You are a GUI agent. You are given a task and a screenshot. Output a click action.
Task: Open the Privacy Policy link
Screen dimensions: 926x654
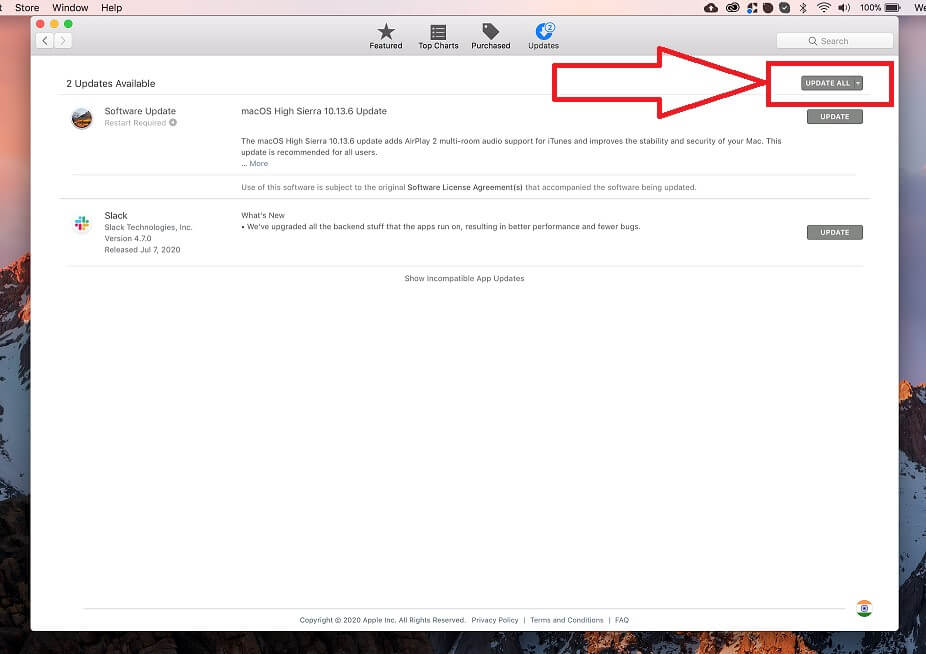(494, 619)
